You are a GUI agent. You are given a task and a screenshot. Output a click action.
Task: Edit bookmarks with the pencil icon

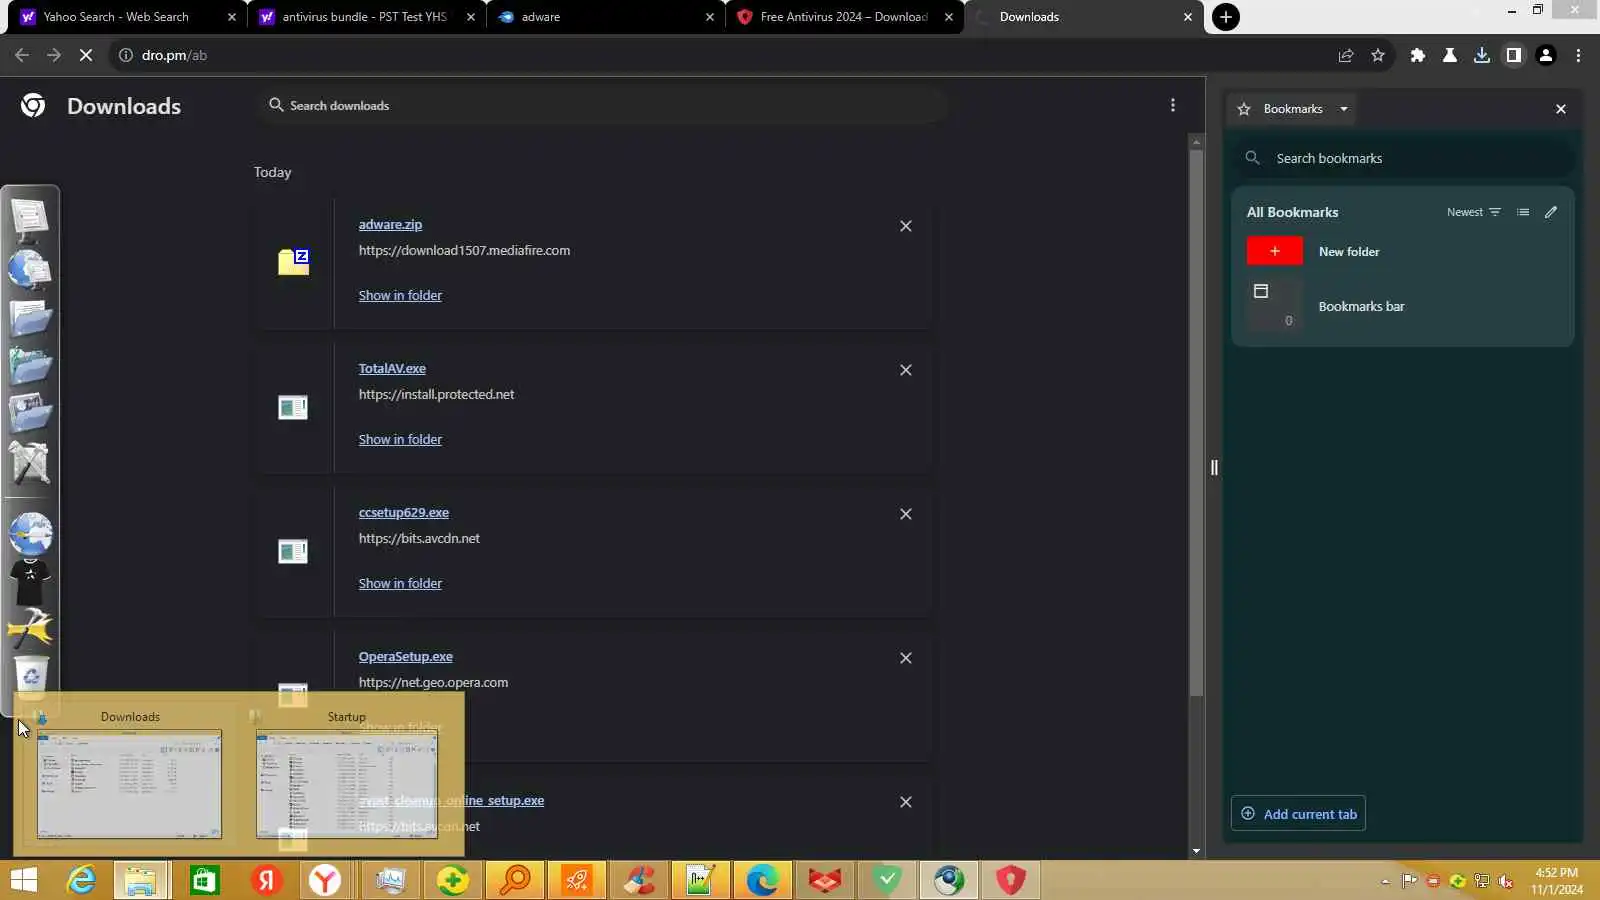pos(1551,212)
